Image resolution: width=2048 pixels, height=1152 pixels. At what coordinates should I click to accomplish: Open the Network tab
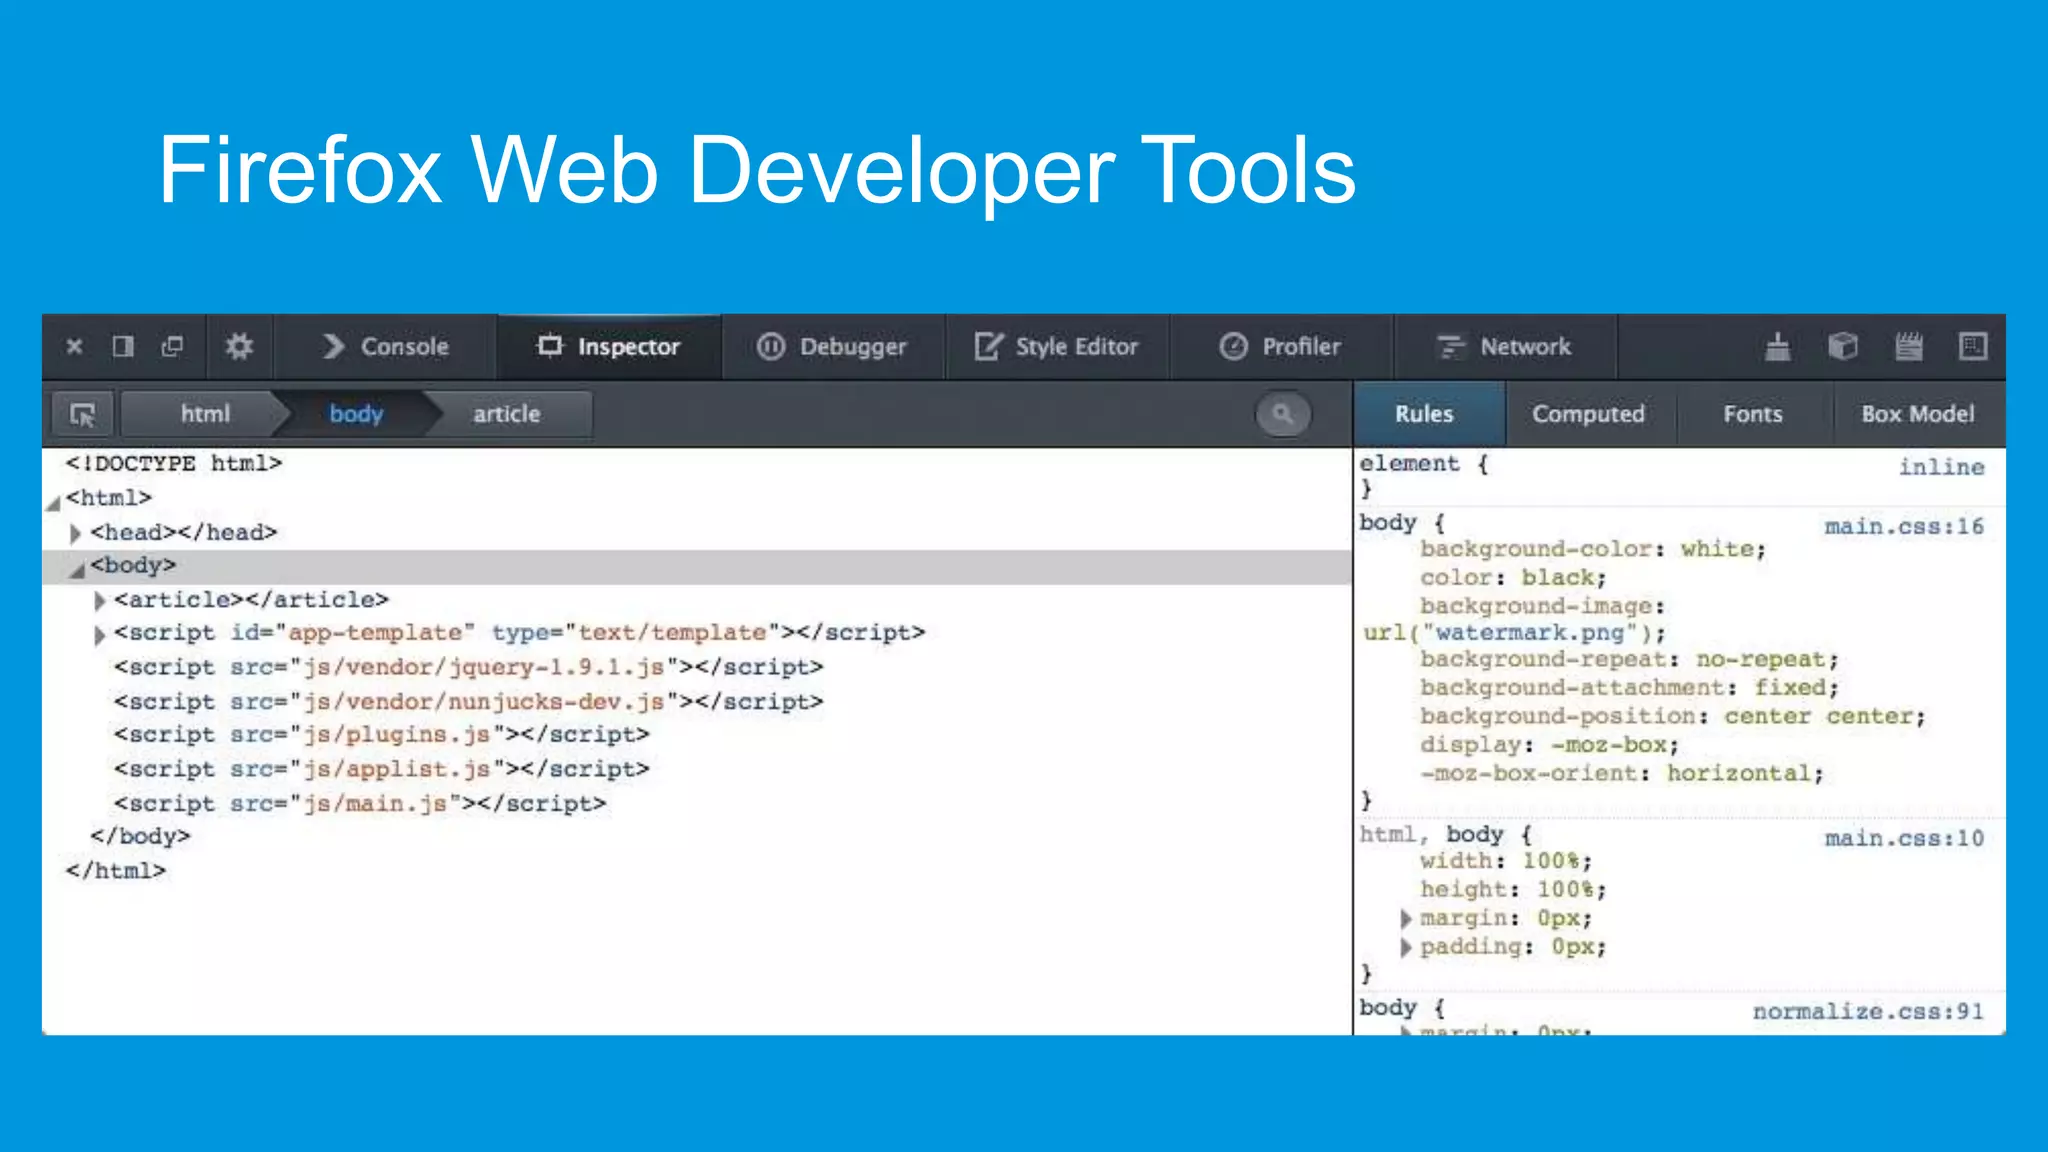point(1505,347)
